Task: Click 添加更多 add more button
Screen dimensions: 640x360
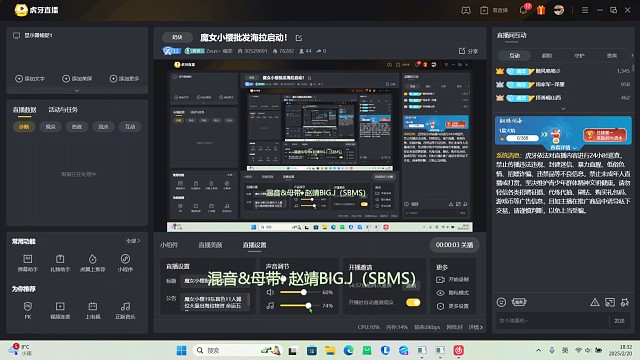Action: (124, 78)
